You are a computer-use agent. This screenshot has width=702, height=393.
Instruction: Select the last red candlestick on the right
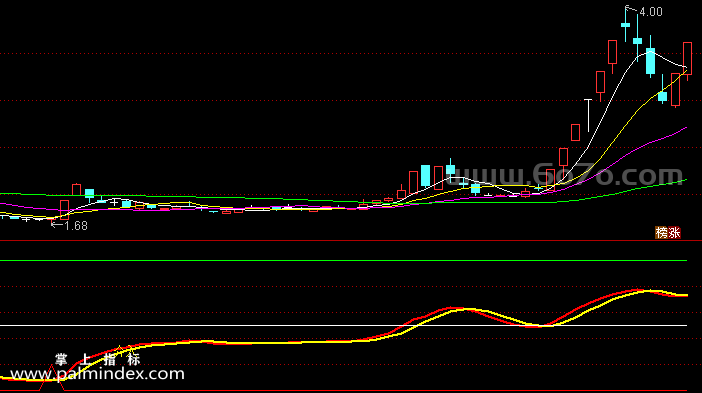[x=687, y=59]
